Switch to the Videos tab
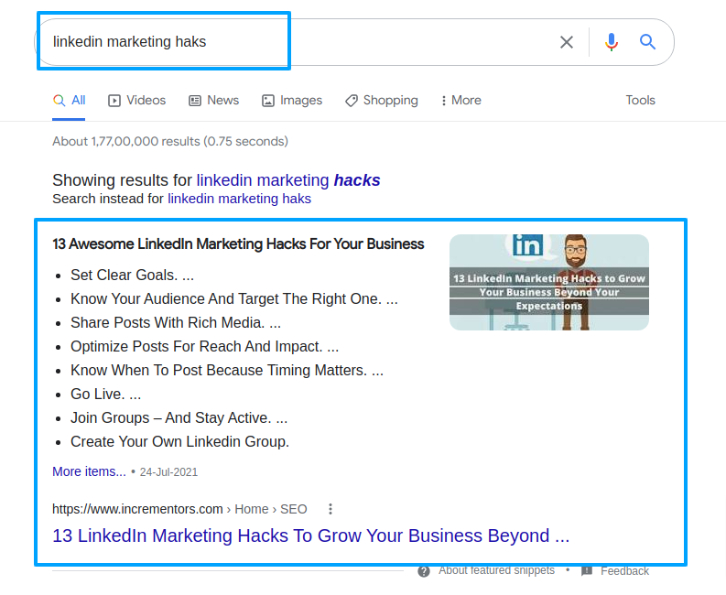This screenshot has height=595, width=726. click(137, 100)
